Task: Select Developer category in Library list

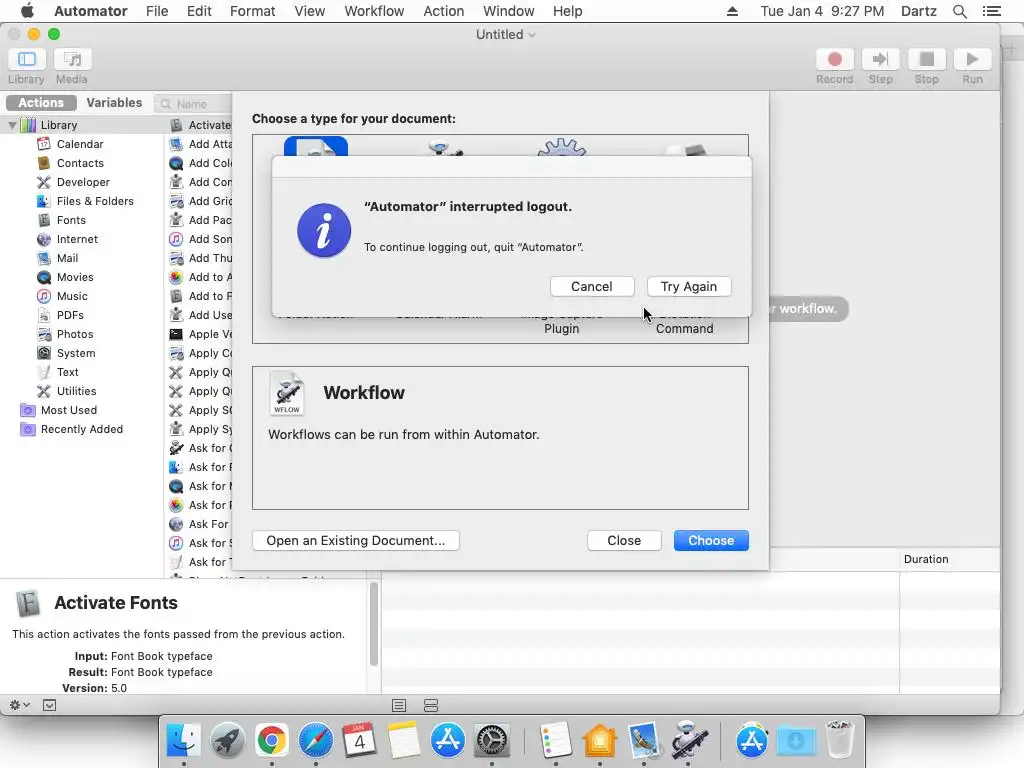Action: pyautogui.click(x=83, y=182)
